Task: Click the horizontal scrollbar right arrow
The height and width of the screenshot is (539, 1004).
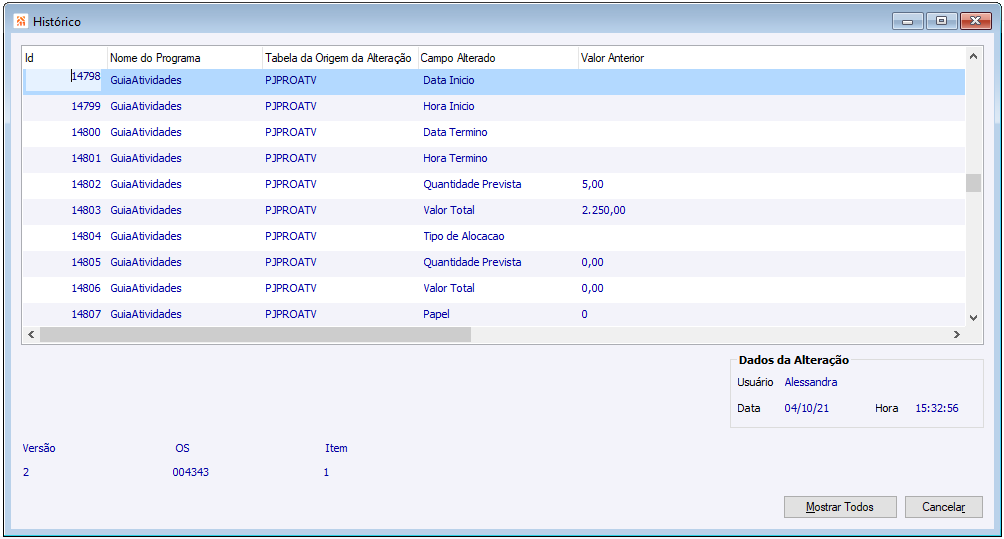Action: click(957, 334)
